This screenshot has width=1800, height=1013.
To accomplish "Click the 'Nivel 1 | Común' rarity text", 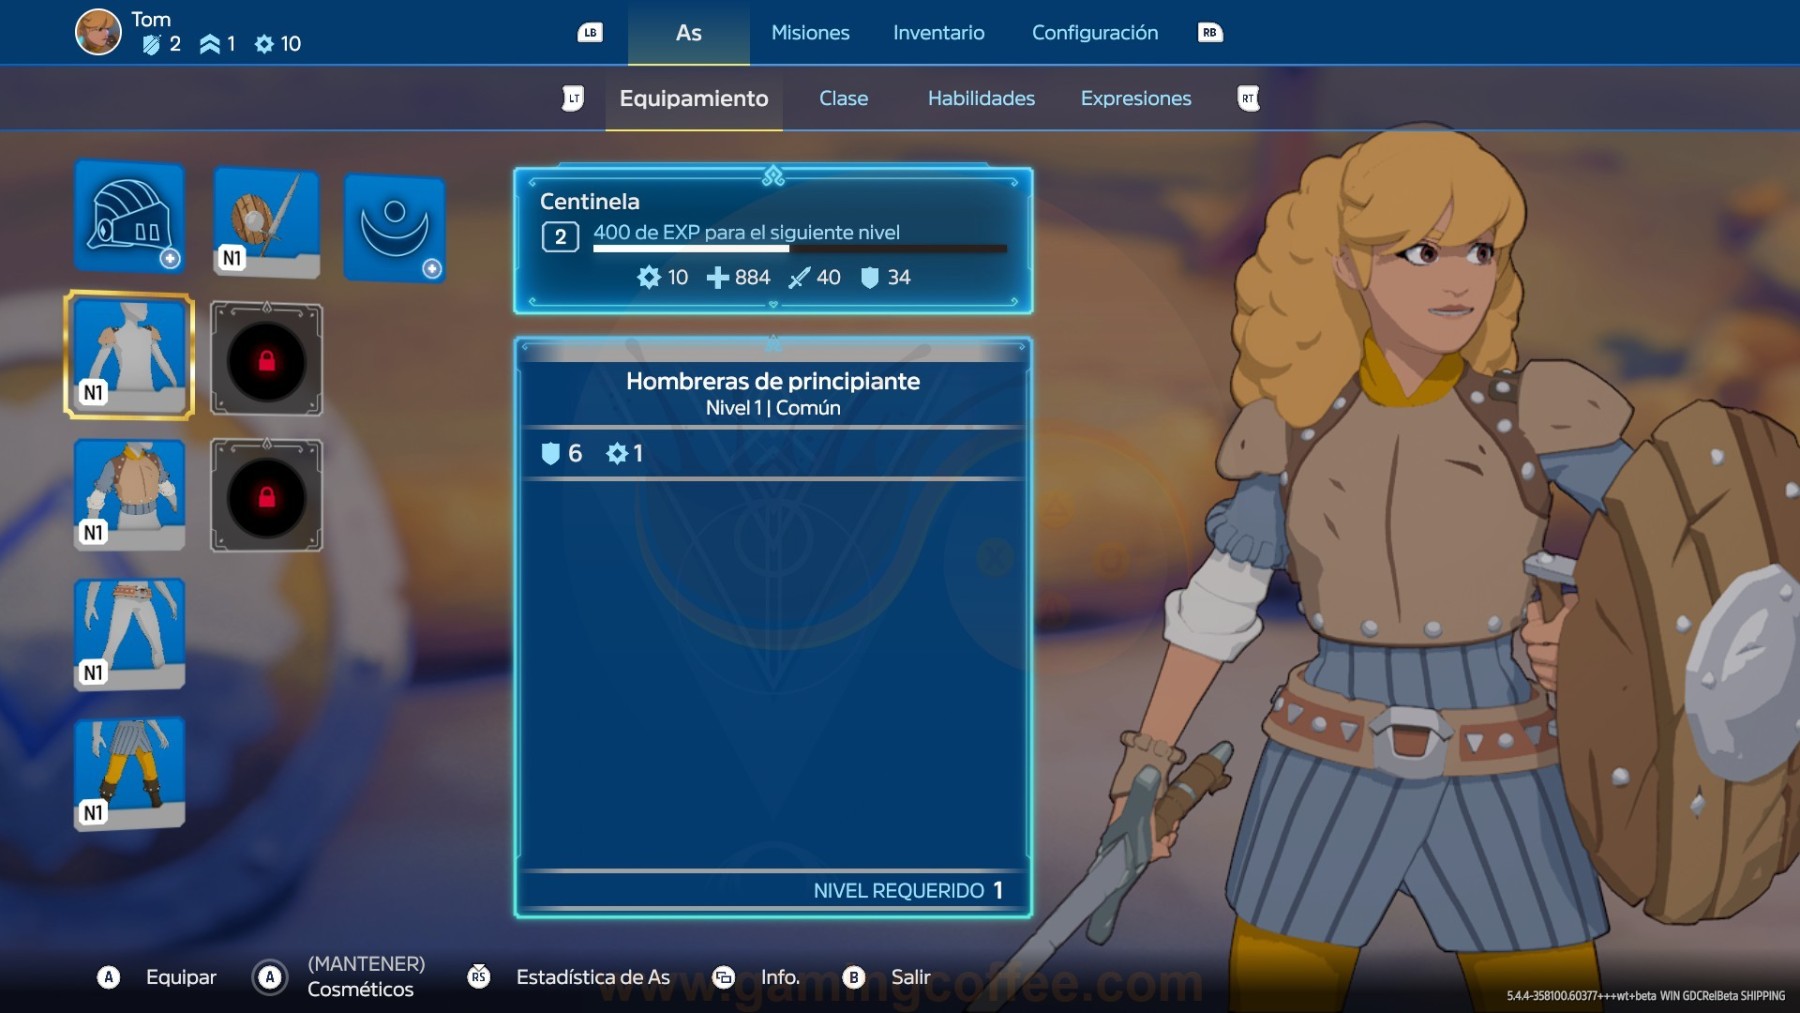I will pos(773,408).
